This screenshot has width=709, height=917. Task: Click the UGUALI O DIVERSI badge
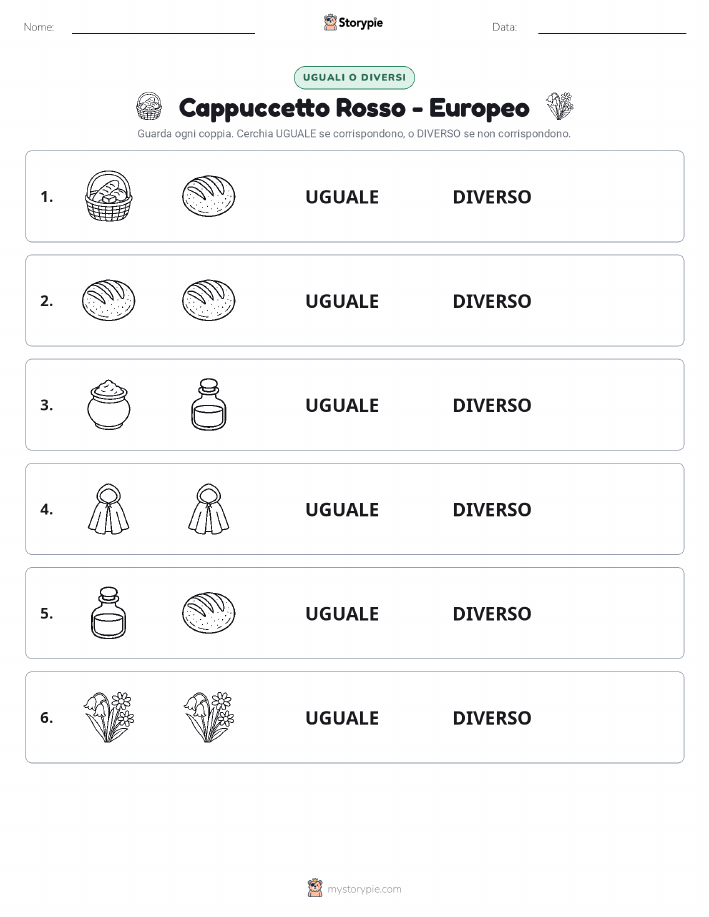click(354, 77)
